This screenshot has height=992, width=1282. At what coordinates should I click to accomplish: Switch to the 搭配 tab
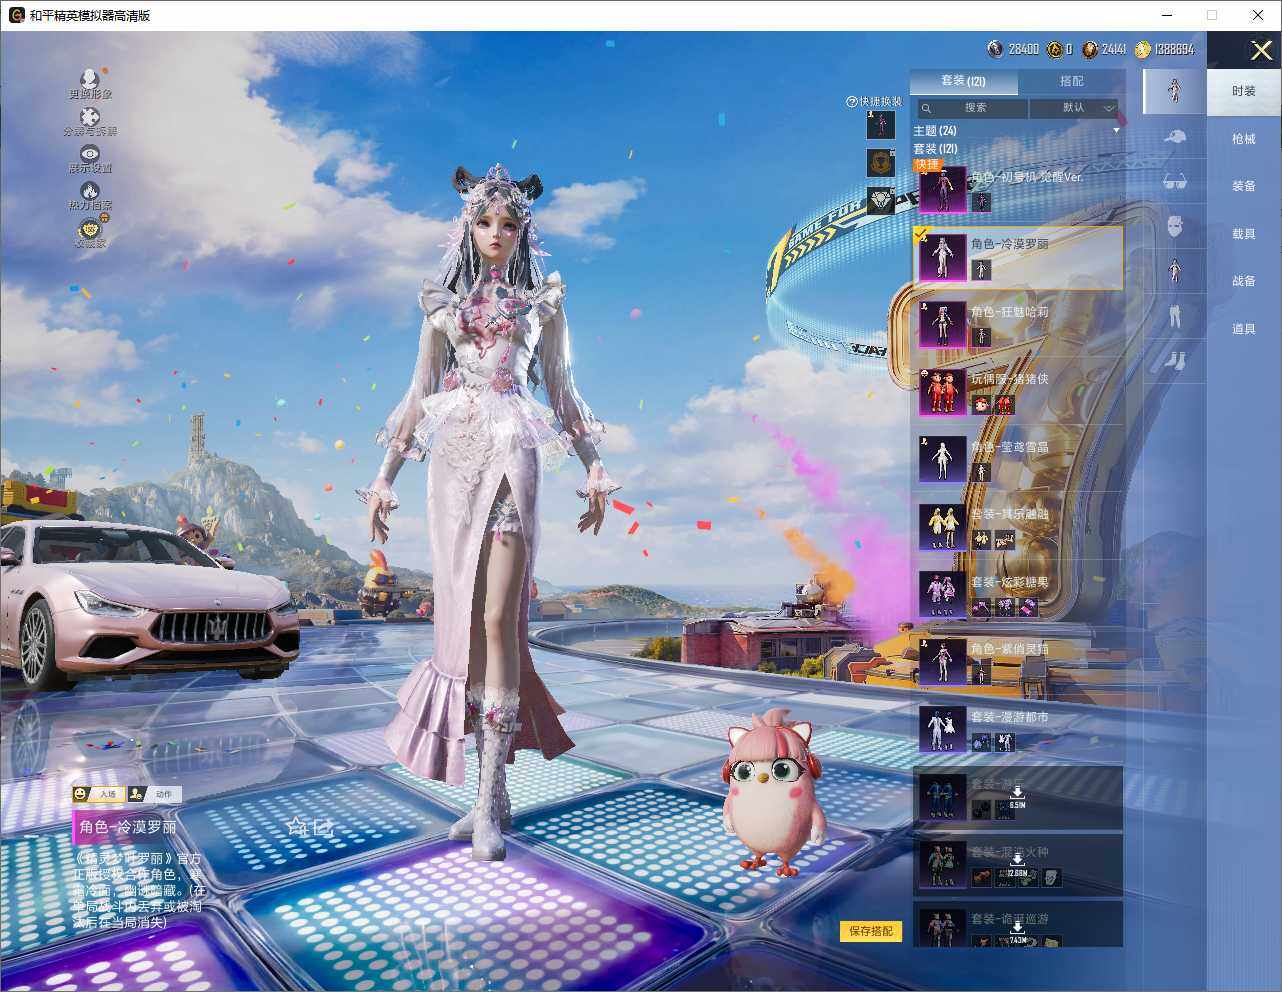[1071, 81]
